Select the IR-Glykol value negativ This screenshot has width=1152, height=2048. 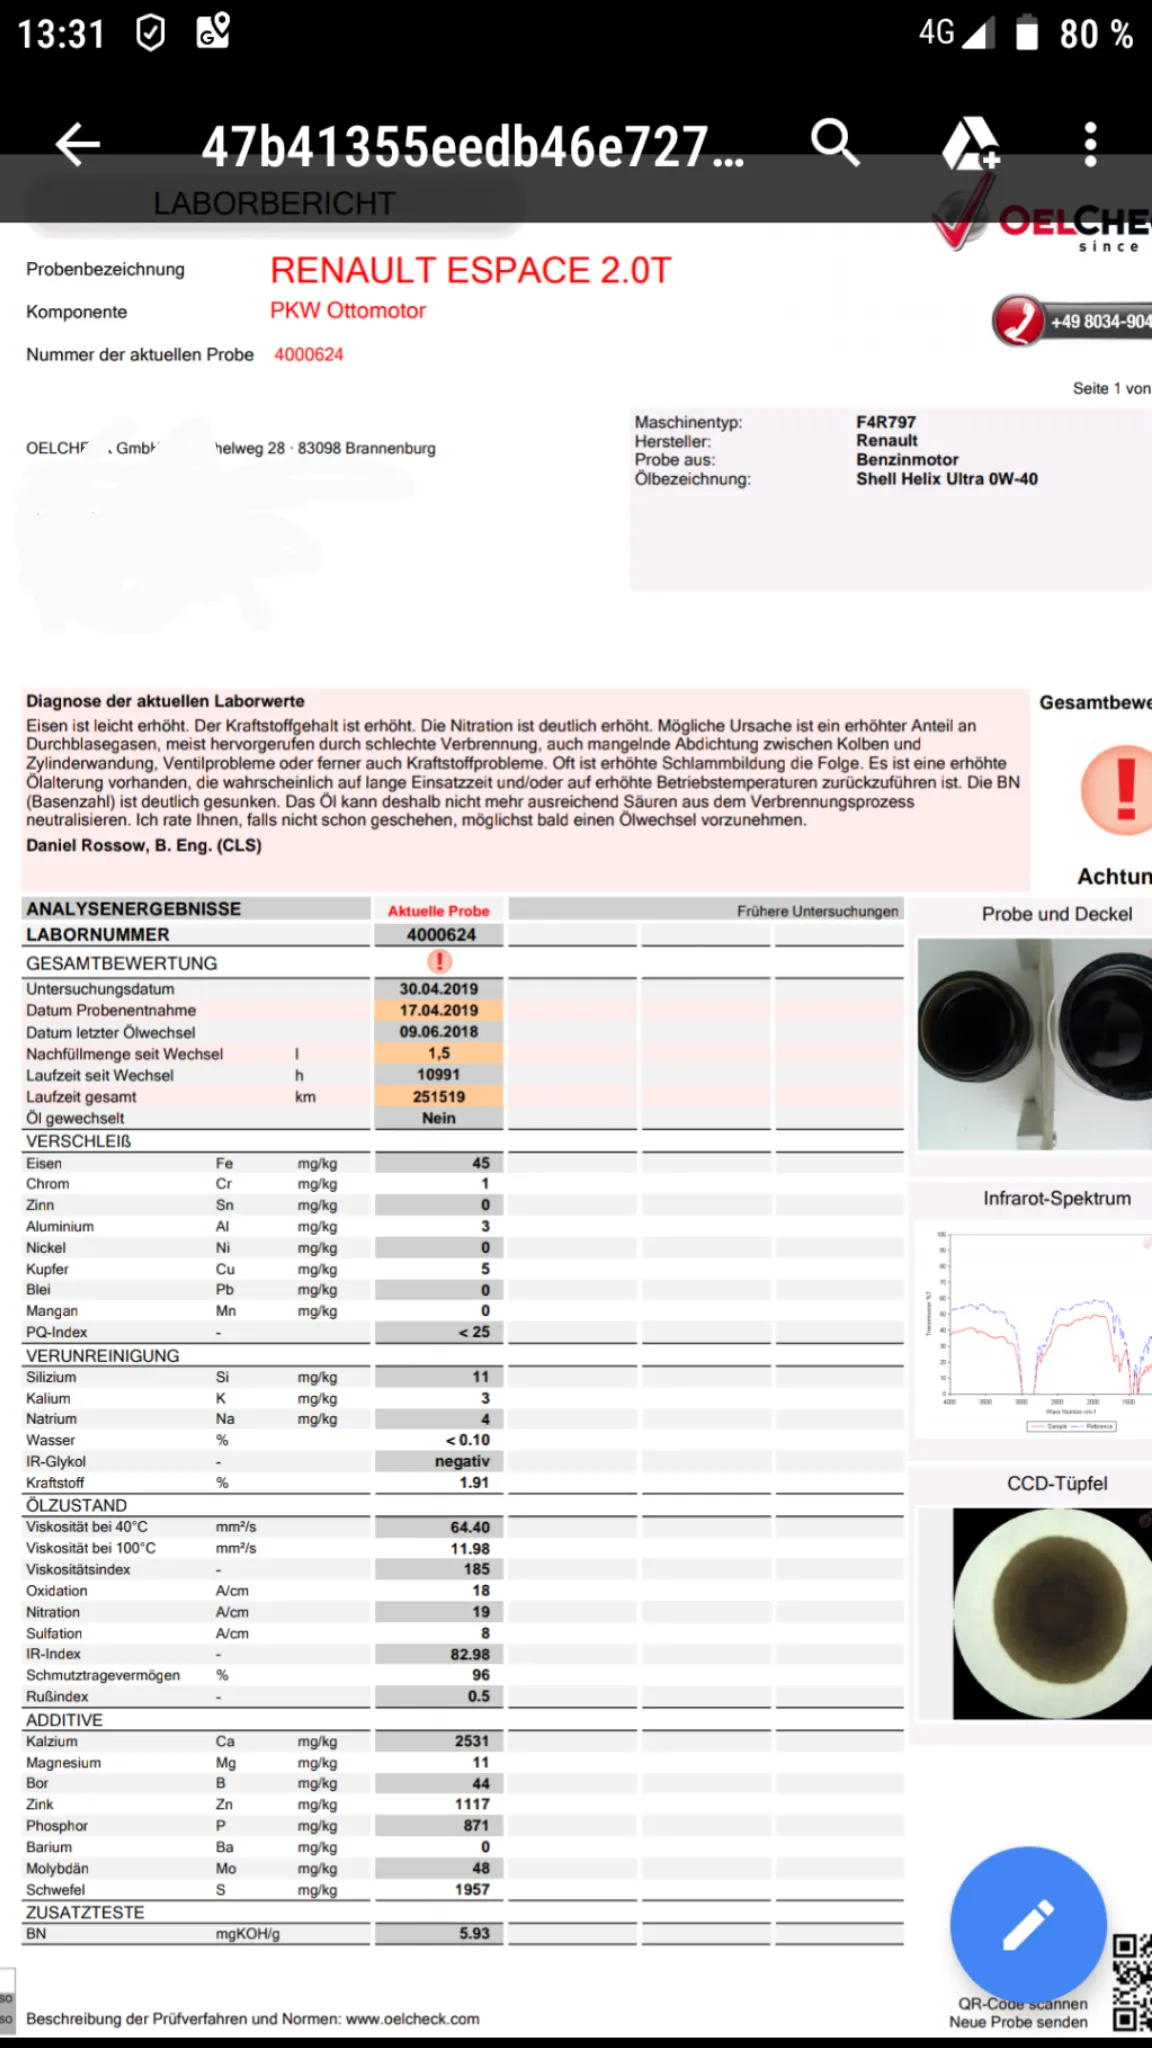coord(462,1462)
